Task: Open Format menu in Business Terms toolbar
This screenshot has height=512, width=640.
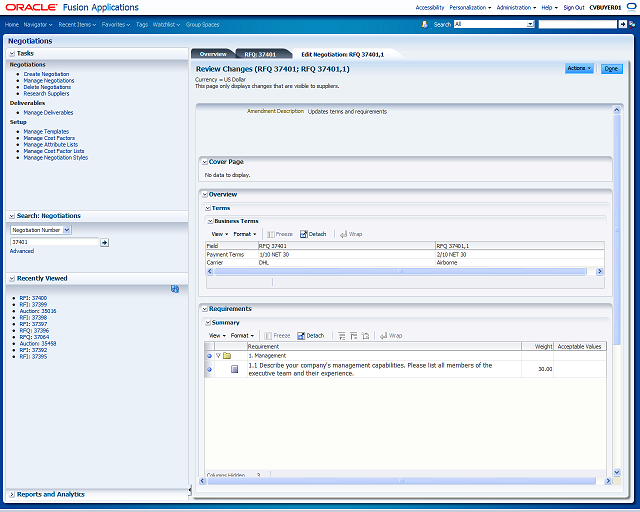Action: (244, 234)
